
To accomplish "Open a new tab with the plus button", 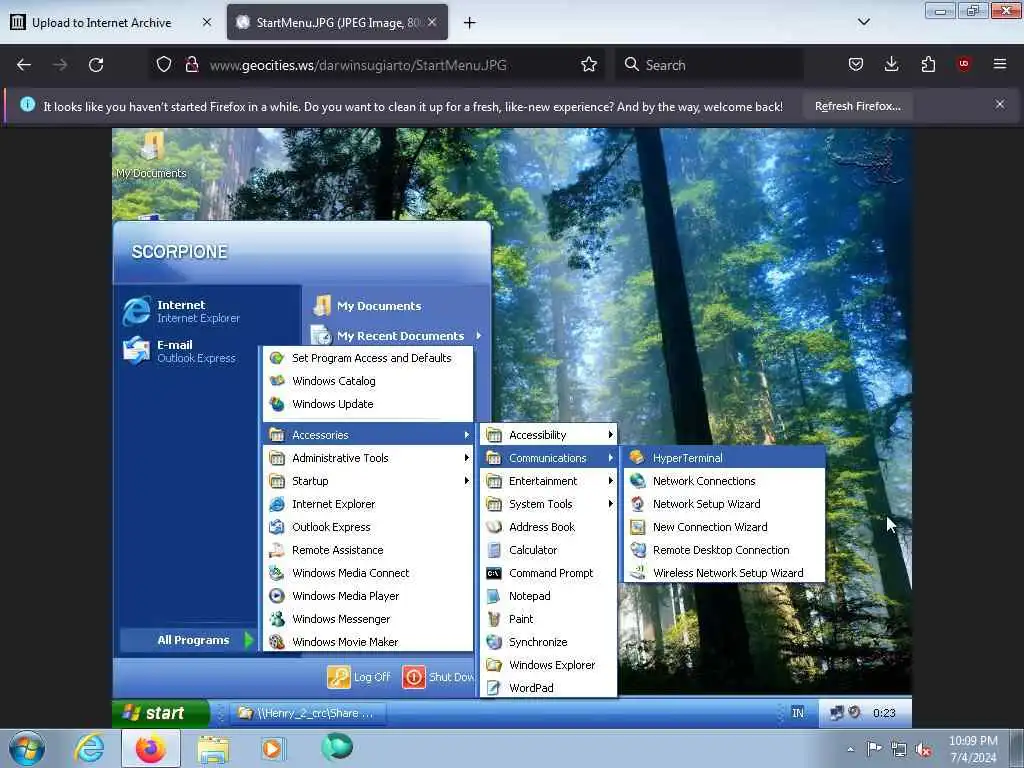I will tap(470, 23).
